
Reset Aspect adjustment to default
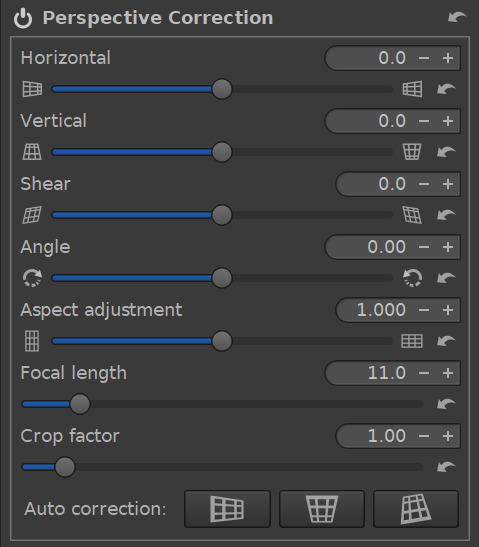tap(446, 341)
